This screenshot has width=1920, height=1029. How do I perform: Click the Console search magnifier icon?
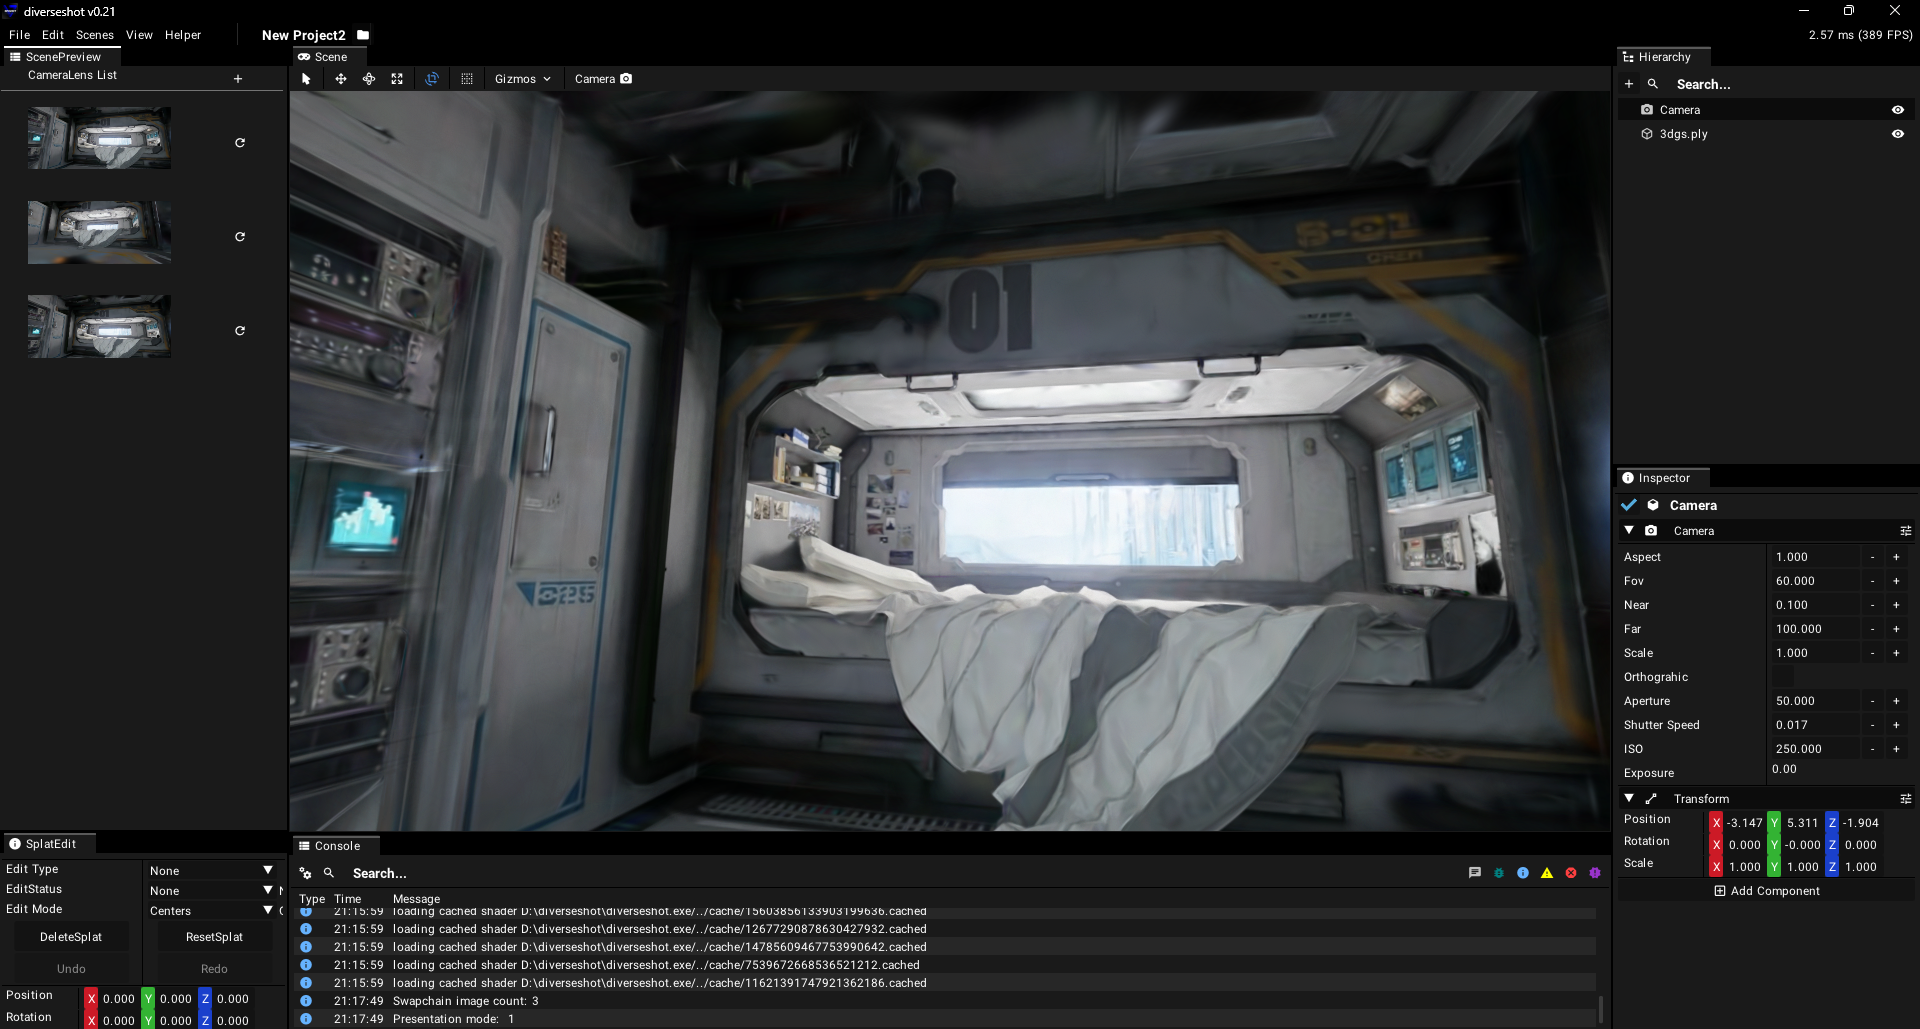pyautogui.click(x=329, y=873)
